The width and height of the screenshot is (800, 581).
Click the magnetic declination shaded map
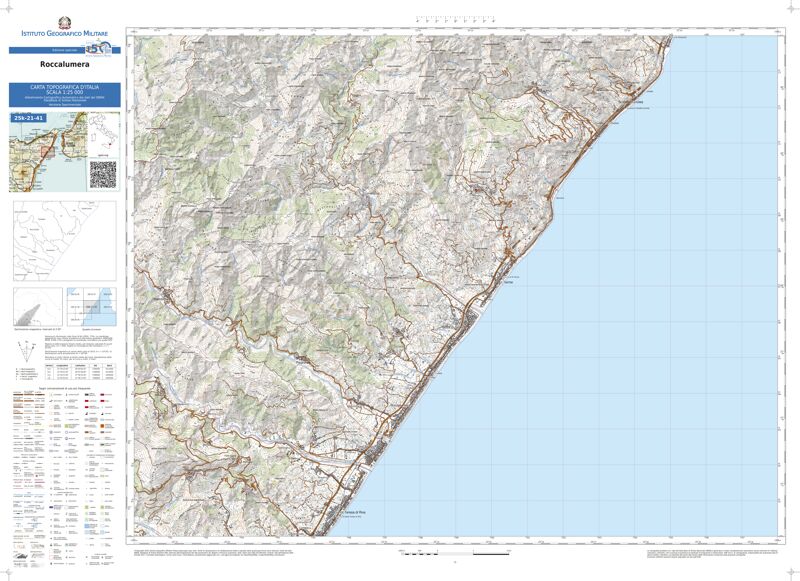(x=36, y=306)
